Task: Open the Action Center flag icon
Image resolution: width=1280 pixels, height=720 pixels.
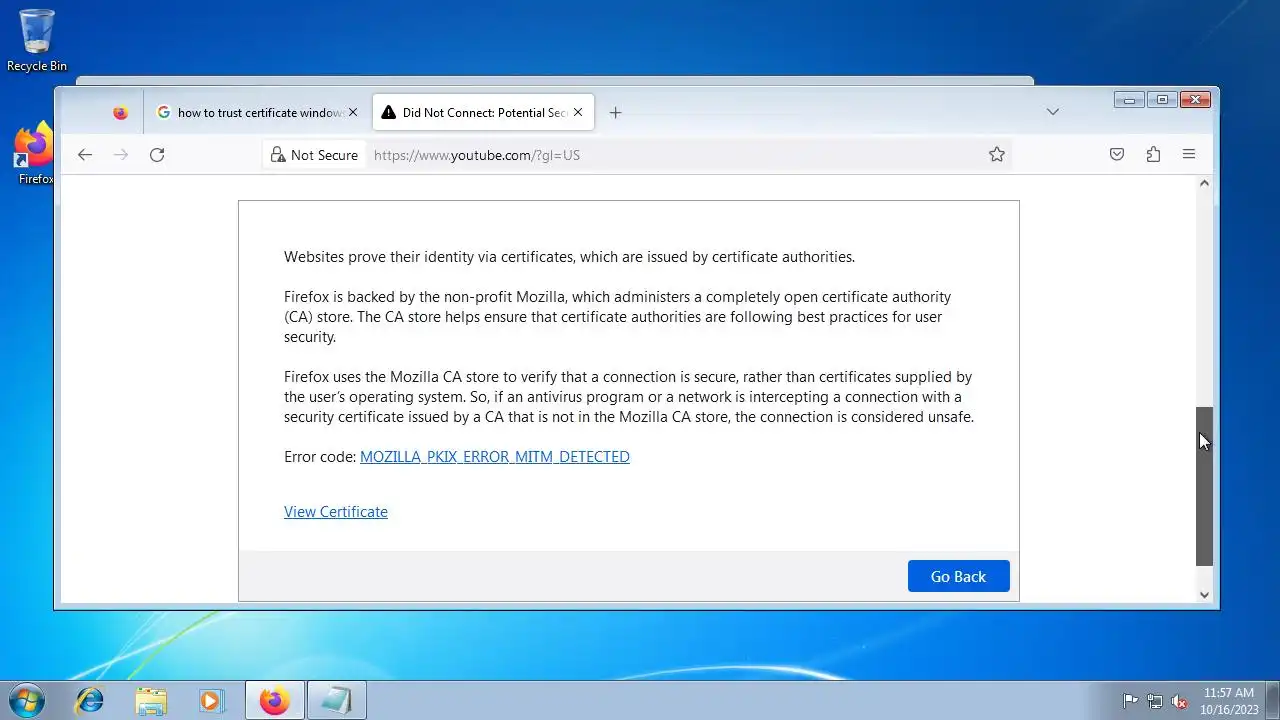Action: coord(1131,701)
